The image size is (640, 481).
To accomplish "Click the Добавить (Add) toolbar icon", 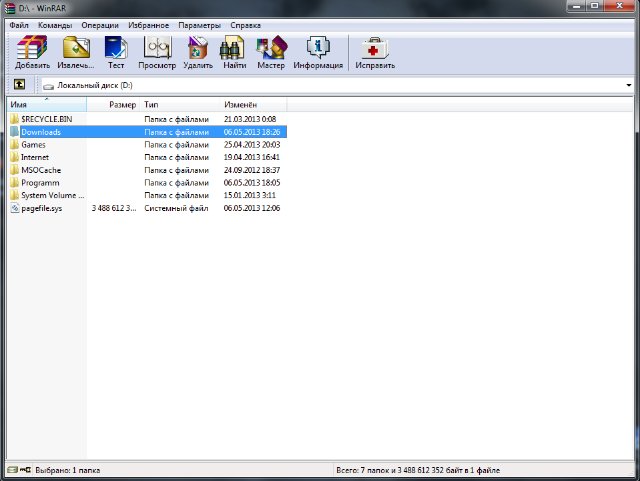I will (32, 47).
